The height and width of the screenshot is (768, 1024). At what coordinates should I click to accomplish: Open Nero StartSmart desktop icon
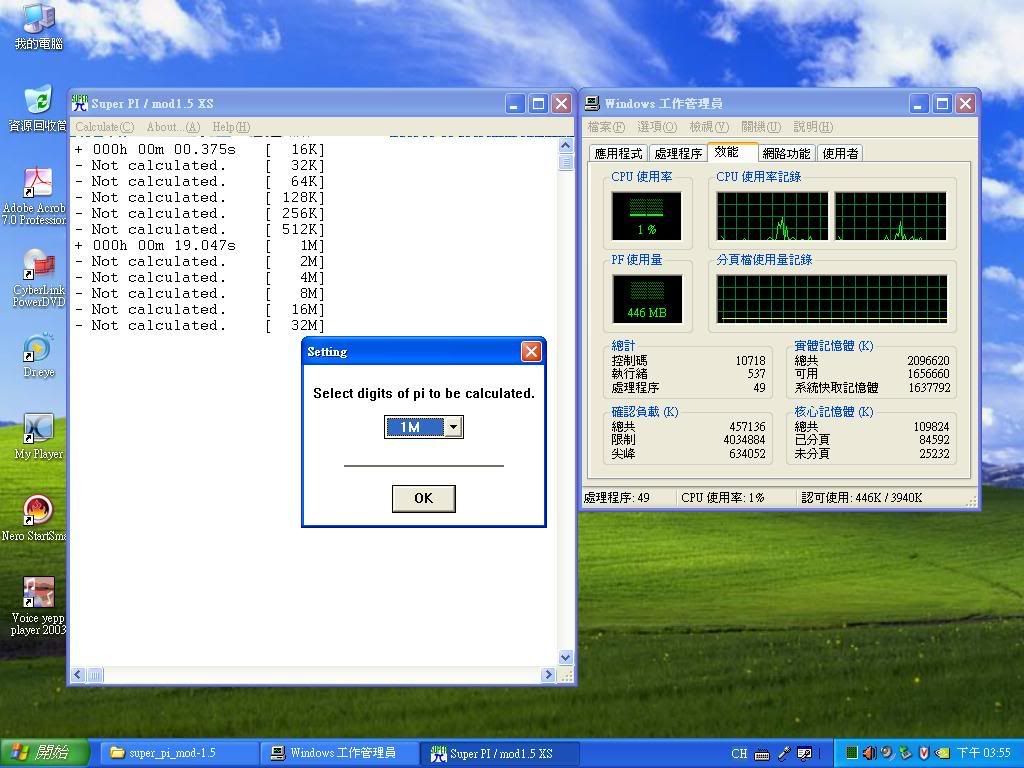pyautogui.click(x=38, y=512)
